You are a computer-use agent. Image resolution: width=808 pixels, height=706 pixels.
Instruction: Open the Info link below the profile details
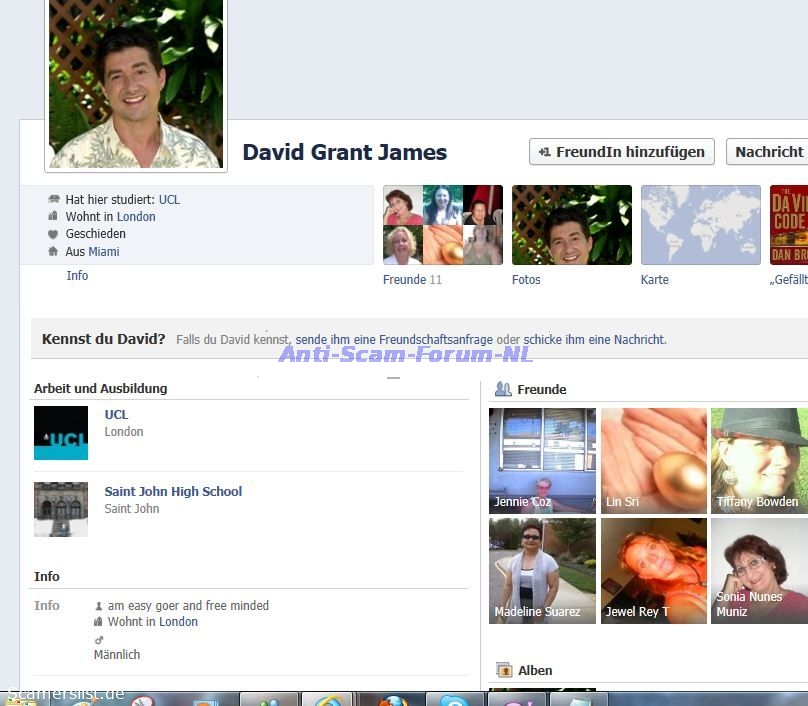[77, 276]
